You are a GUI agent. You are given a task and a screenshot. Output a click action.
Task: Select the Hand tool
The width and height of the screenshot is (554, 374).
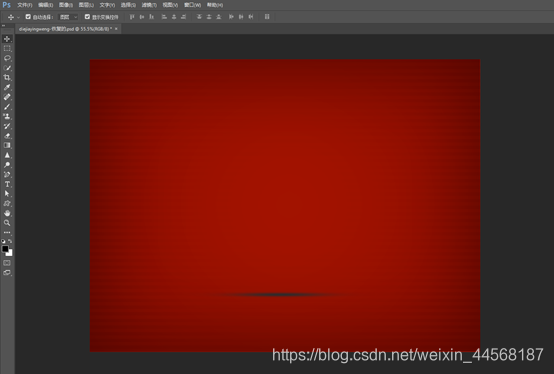coord(7,213)
